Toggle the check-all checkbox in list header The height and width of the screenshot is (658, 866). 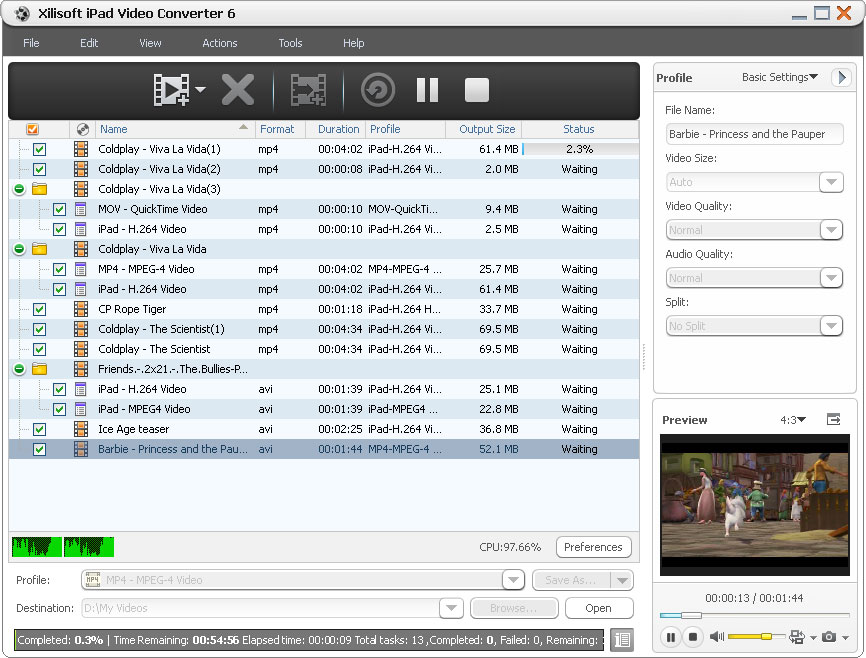pos(33,129)
